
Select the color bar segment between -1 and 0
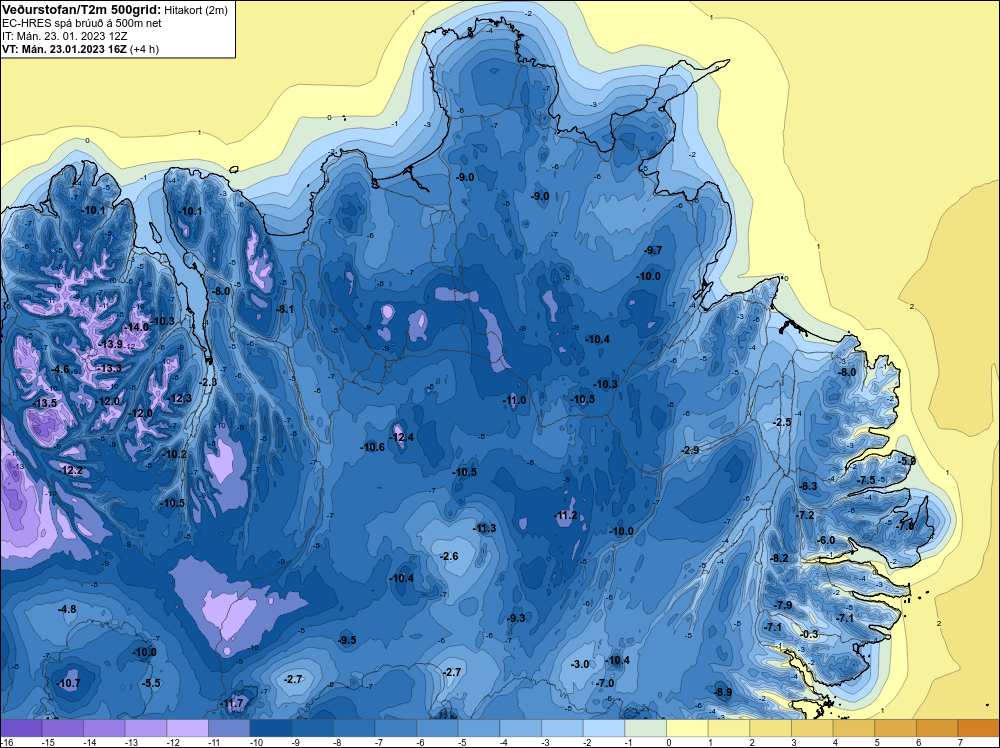tap(645, 728)
